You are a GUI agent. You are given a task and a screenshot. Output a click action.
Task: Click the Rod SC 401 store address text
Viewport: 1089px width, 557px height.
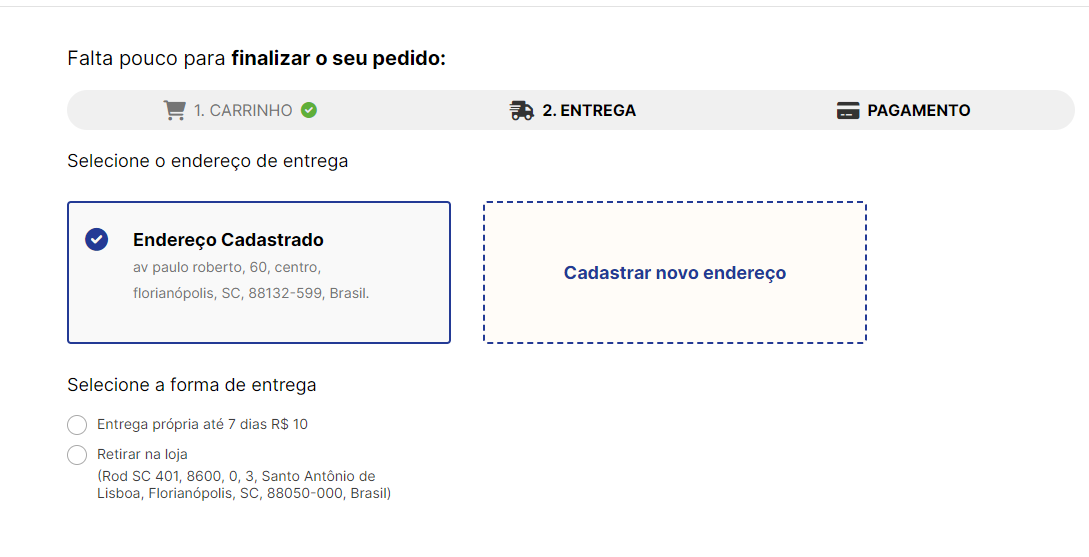[x=244, y=485]
